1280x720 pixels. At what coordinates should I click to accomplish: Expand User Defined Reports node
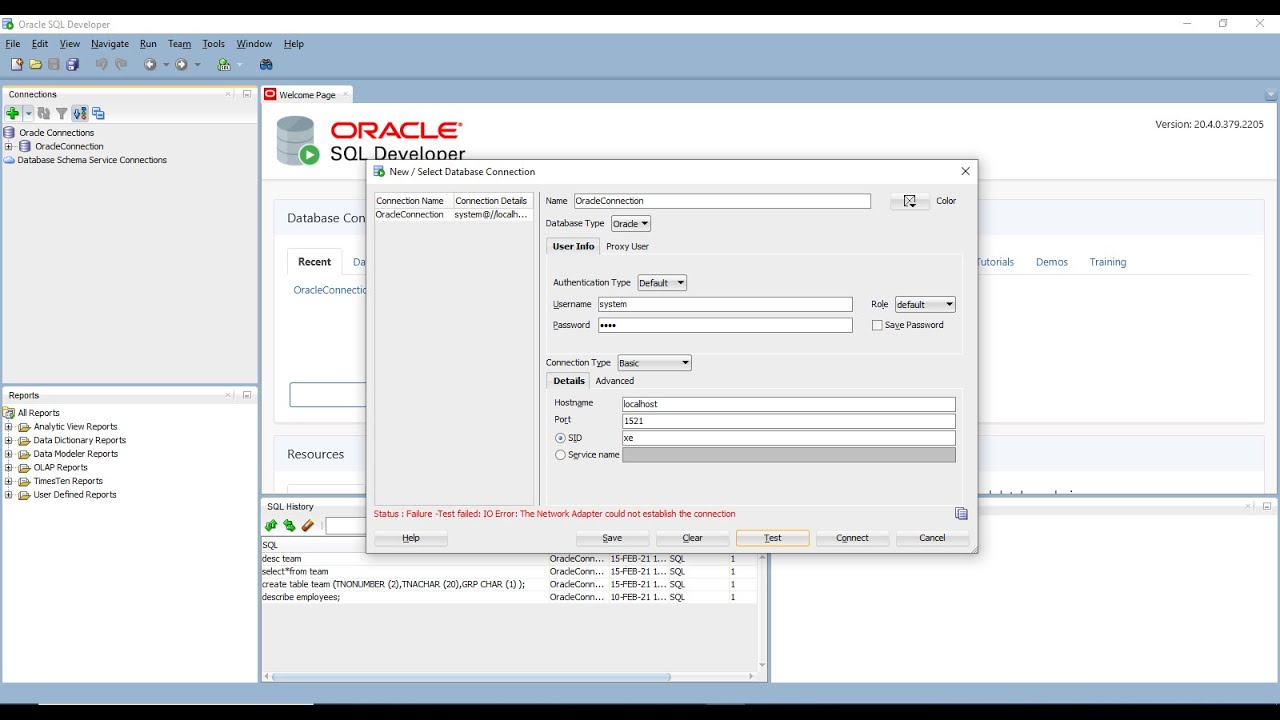9,495
